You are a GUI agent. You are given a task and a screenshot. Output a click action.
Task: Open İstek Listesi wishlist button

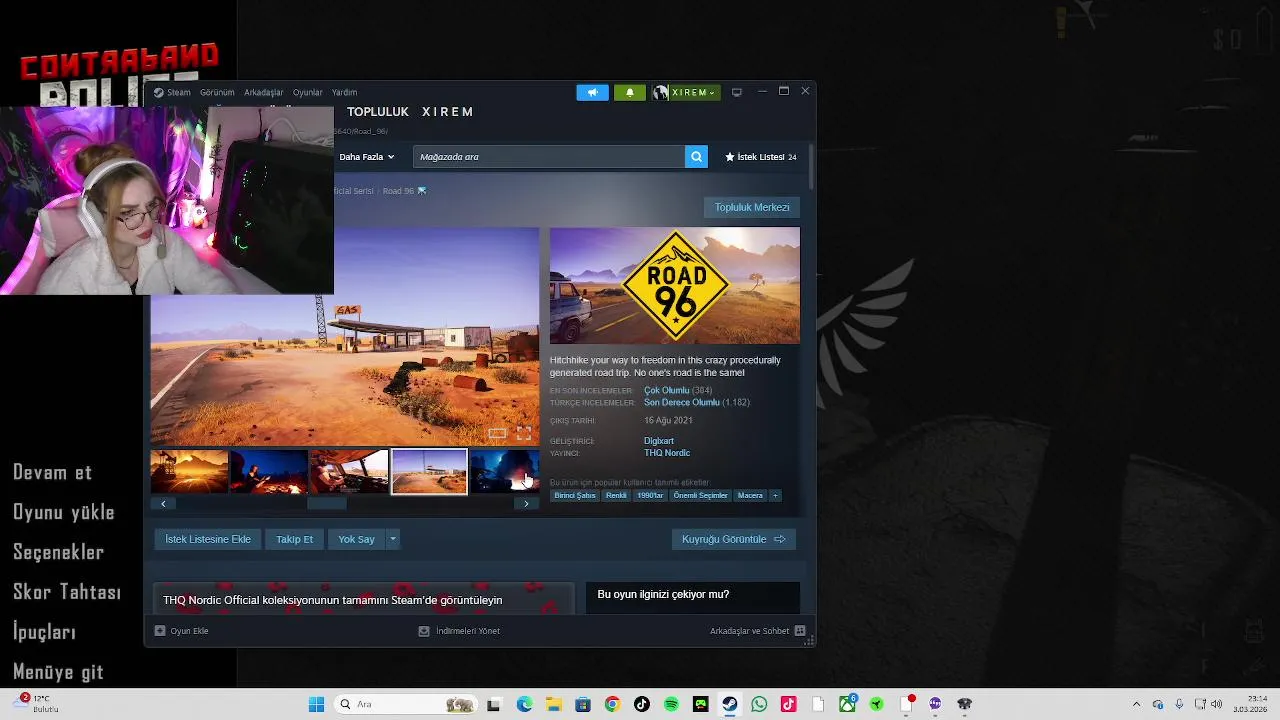pyautogui.click(x=761, y=157)
